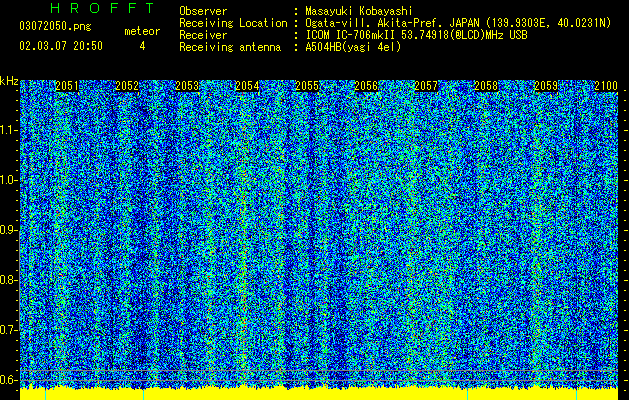Click the meteor label
629x400 pixels.
point(142,31)
